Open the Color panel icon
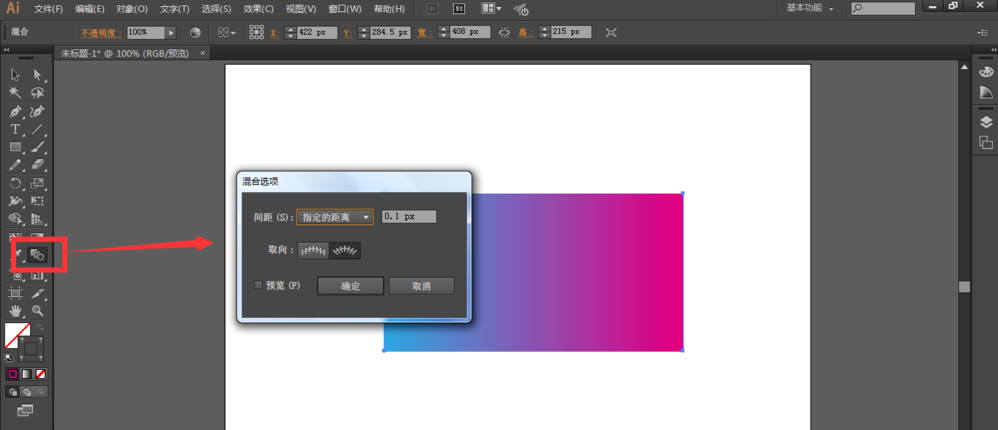 985,72
